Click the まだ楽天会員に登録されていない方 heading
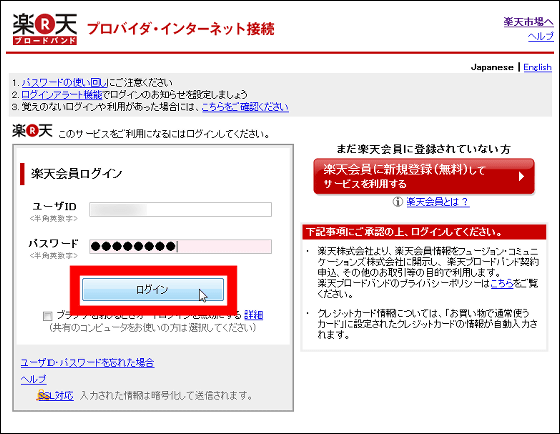 [x=424, y=149]
